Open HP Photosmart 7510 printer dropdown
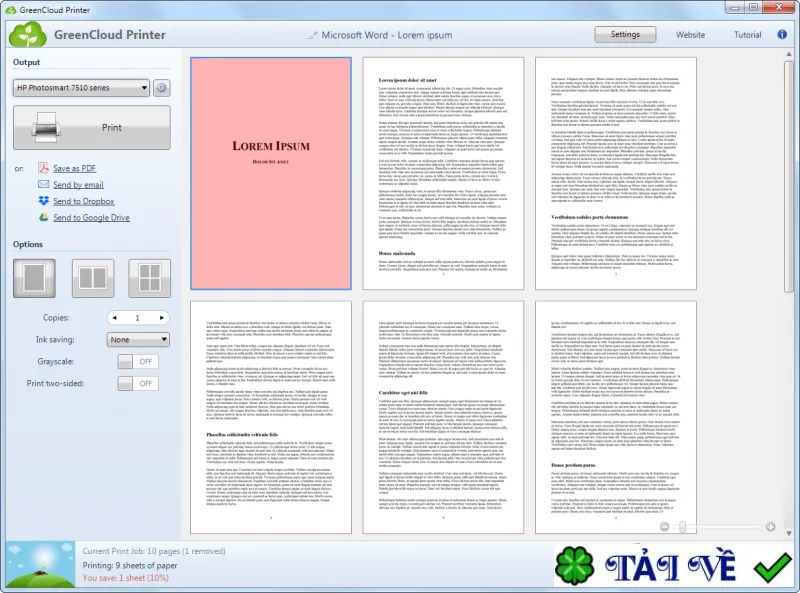The image size is (800, 593). 81,88
